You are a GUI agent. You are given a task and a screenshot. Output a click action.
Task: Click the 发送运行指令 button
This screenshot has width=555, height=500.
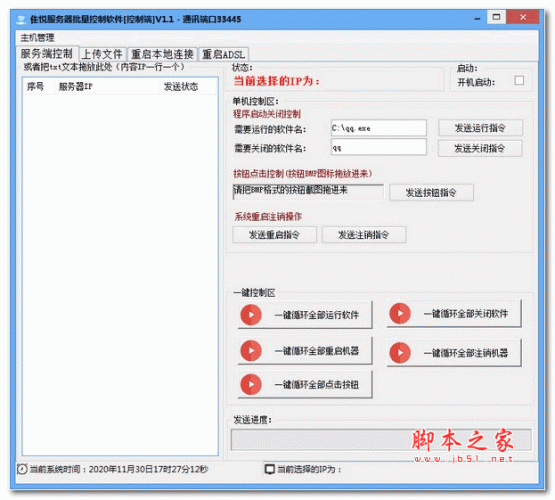click(480, 128)
